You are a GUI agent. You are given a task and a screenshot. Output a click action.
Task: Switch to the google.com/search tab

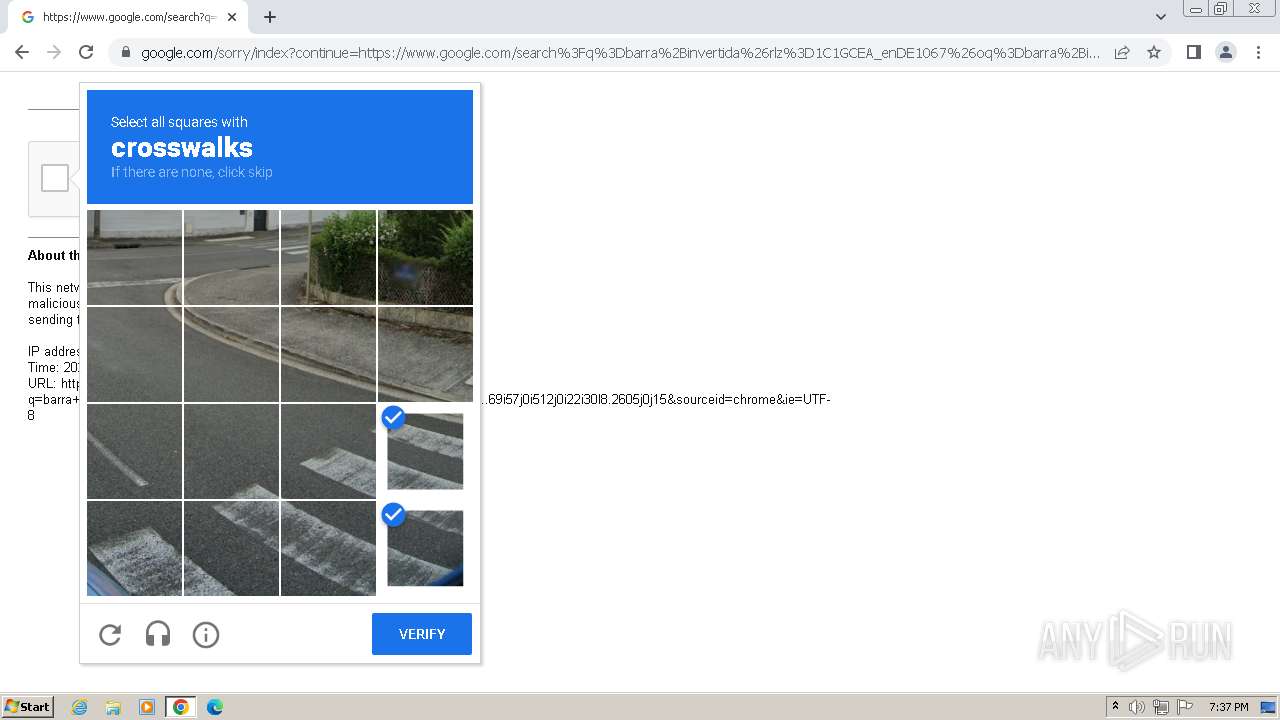coord(128,17)
